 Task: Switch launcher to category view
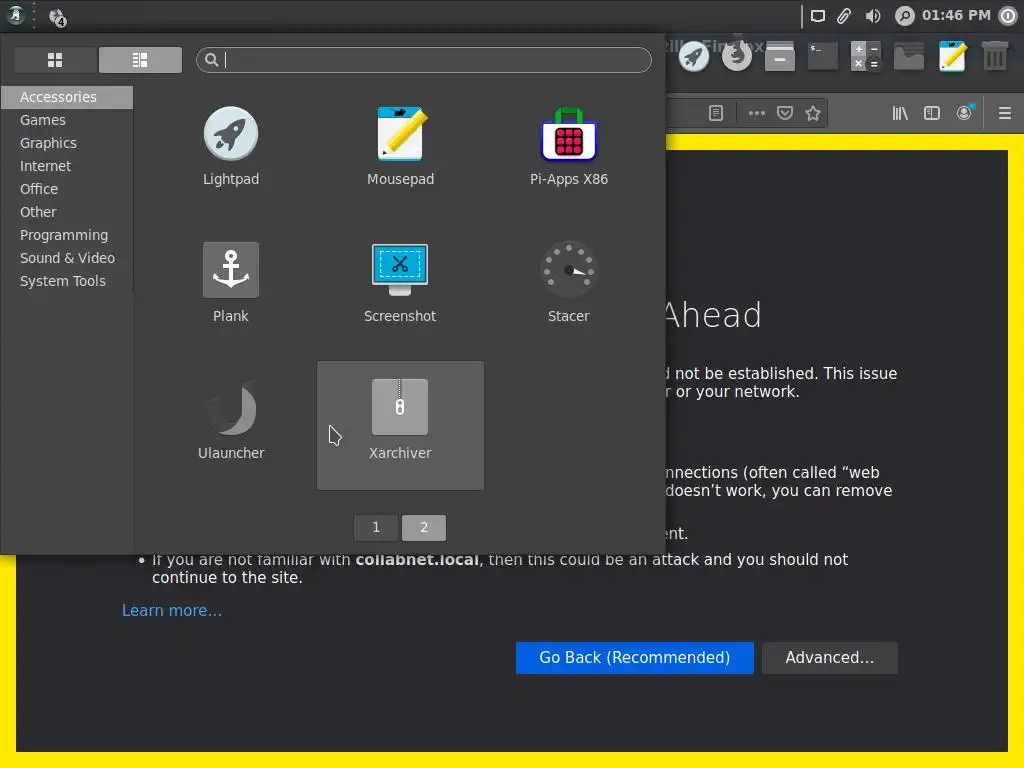pyautogui.click(x=140, y=60)
